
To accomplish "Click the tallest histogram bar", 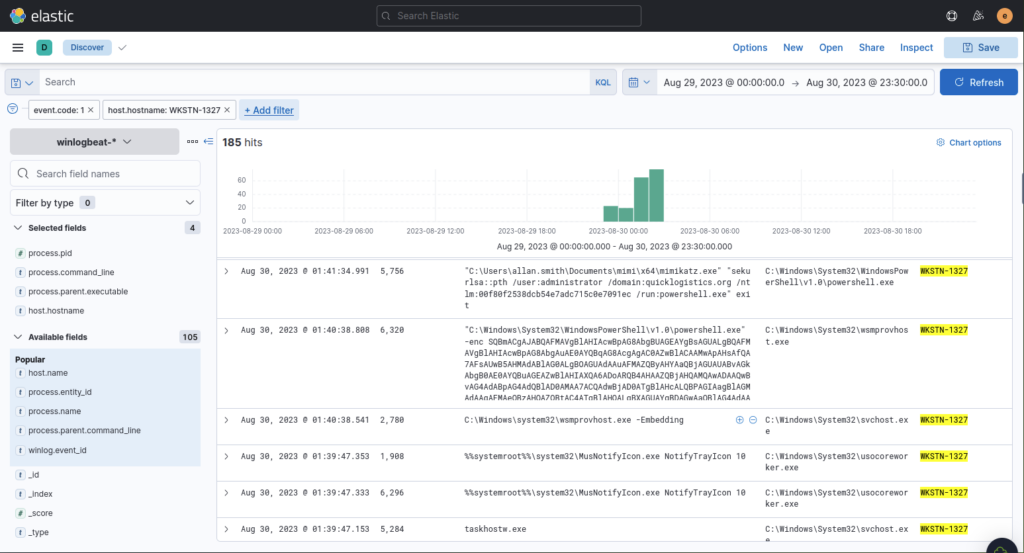I will click(x=656, y=195).
